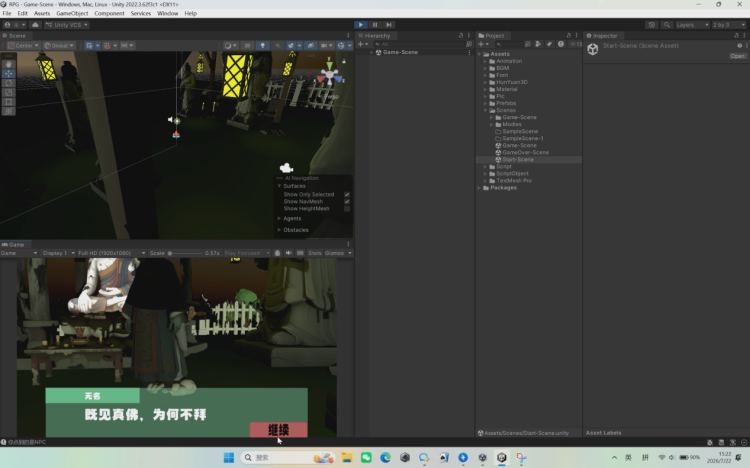
Task: Expand the Obstacles section
Action: pyautogui.click(x=279, y=230)
